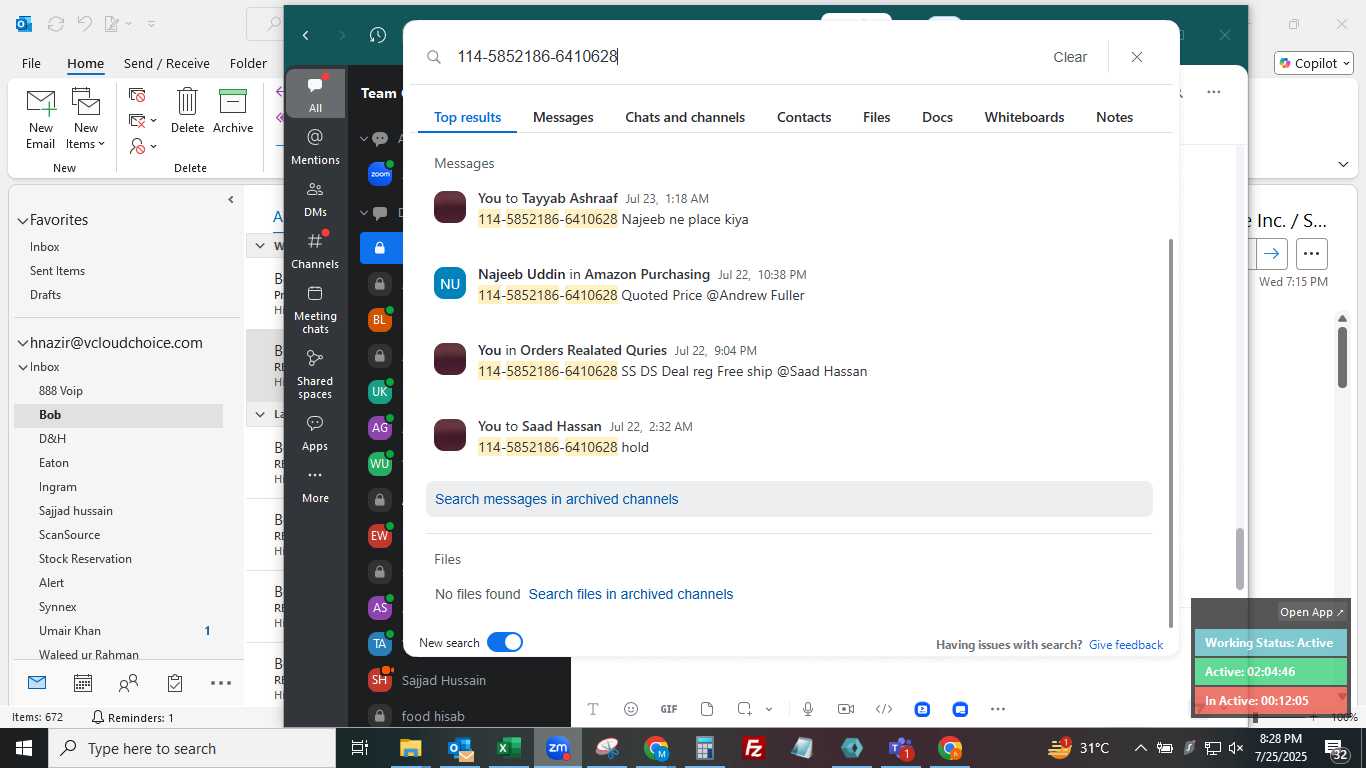The width and height of the screenshot is (1366, 768).
Task: Record video message with camera icon
Action: pos(846,709)
